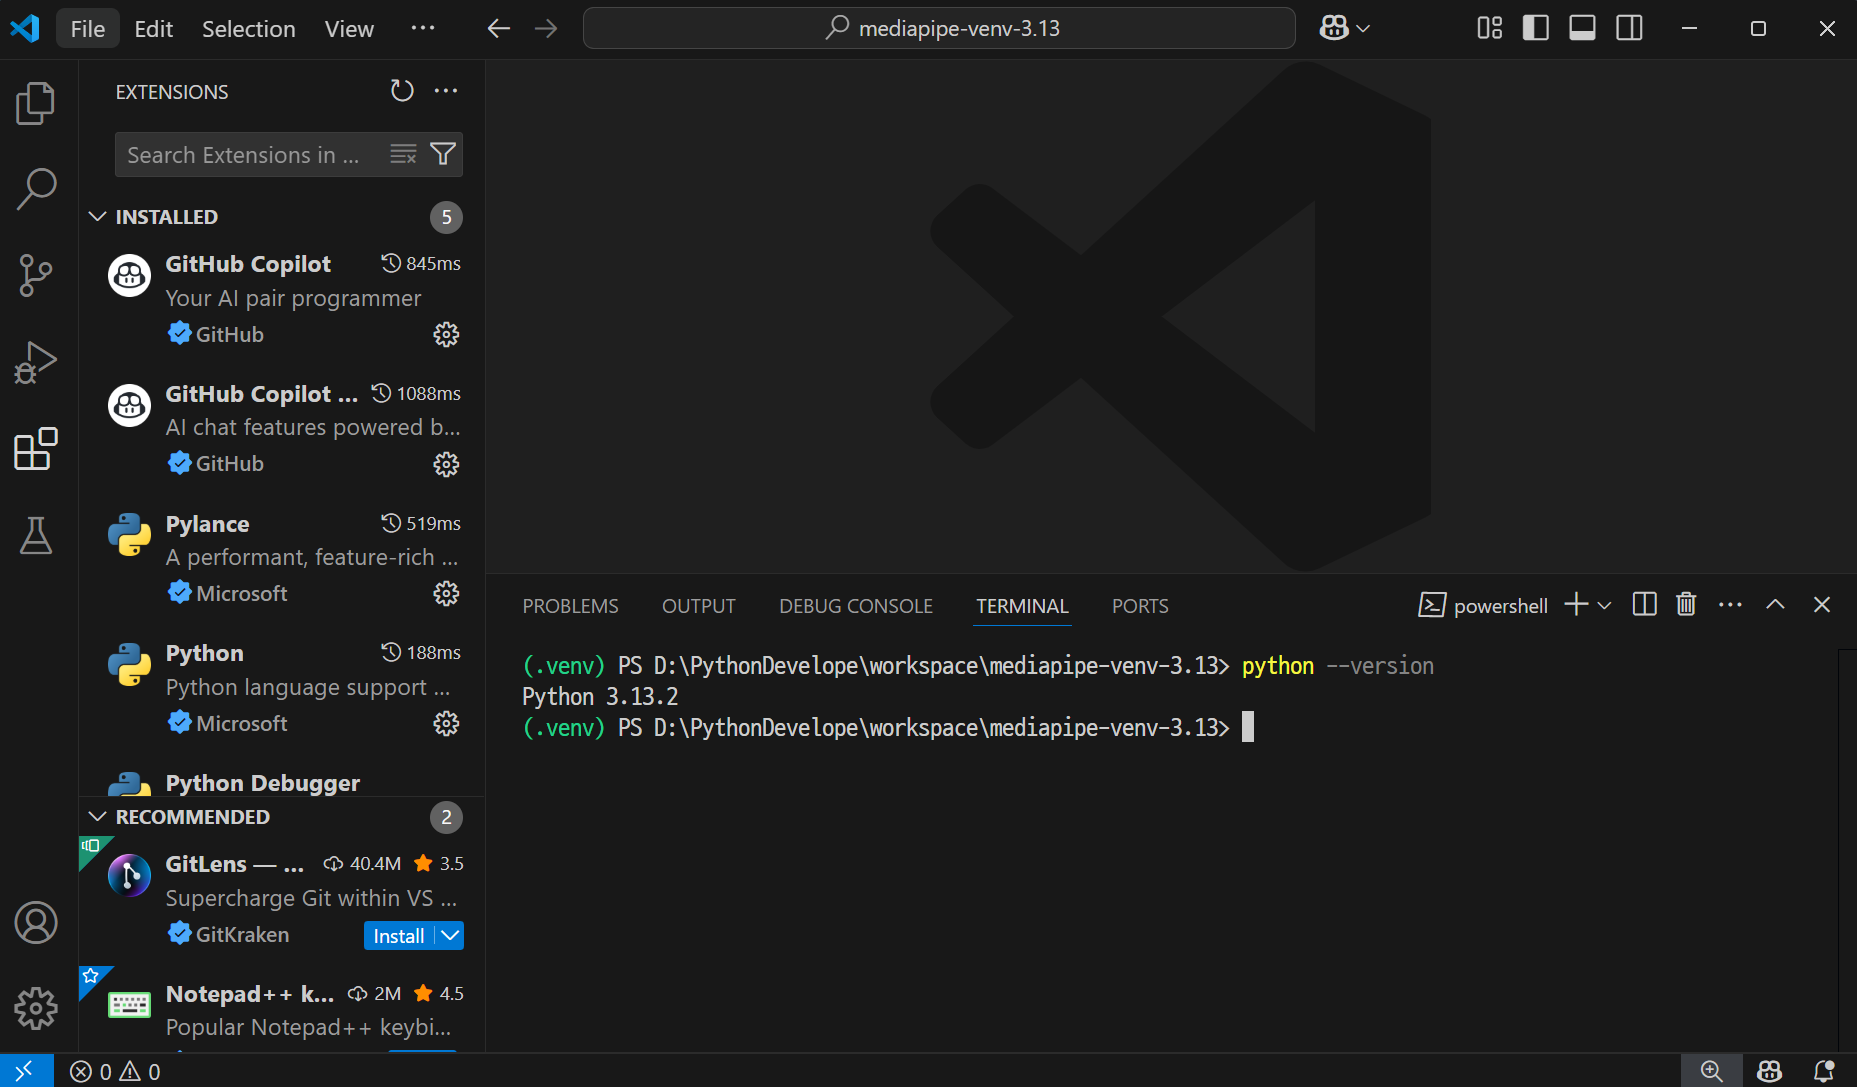Open the Manage gear in activity bar

[x=36, y=1009]
